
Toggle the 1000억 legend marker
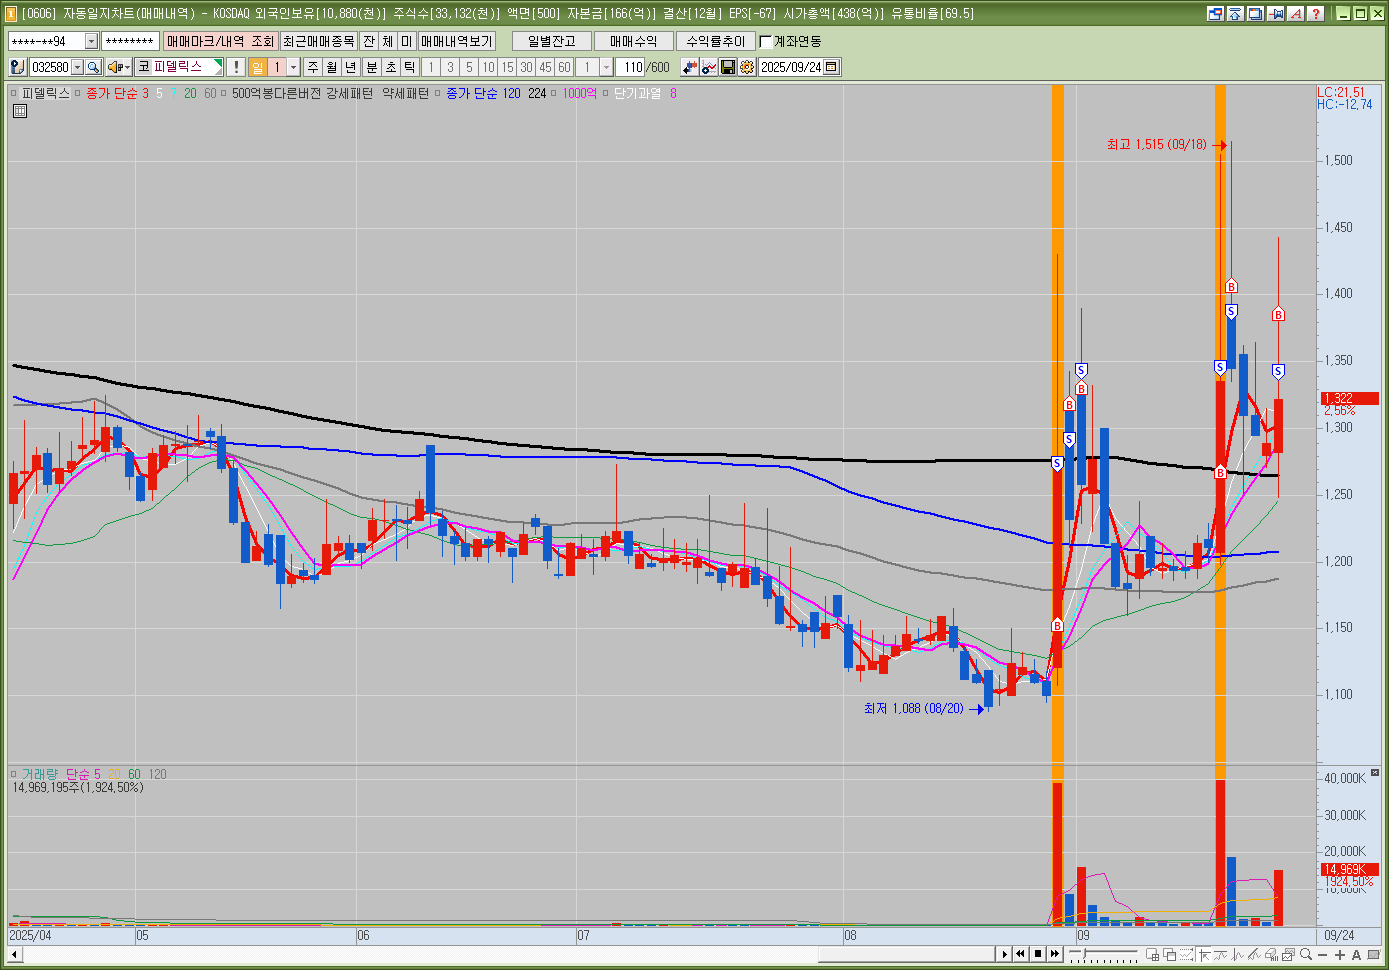coord(555,93)
